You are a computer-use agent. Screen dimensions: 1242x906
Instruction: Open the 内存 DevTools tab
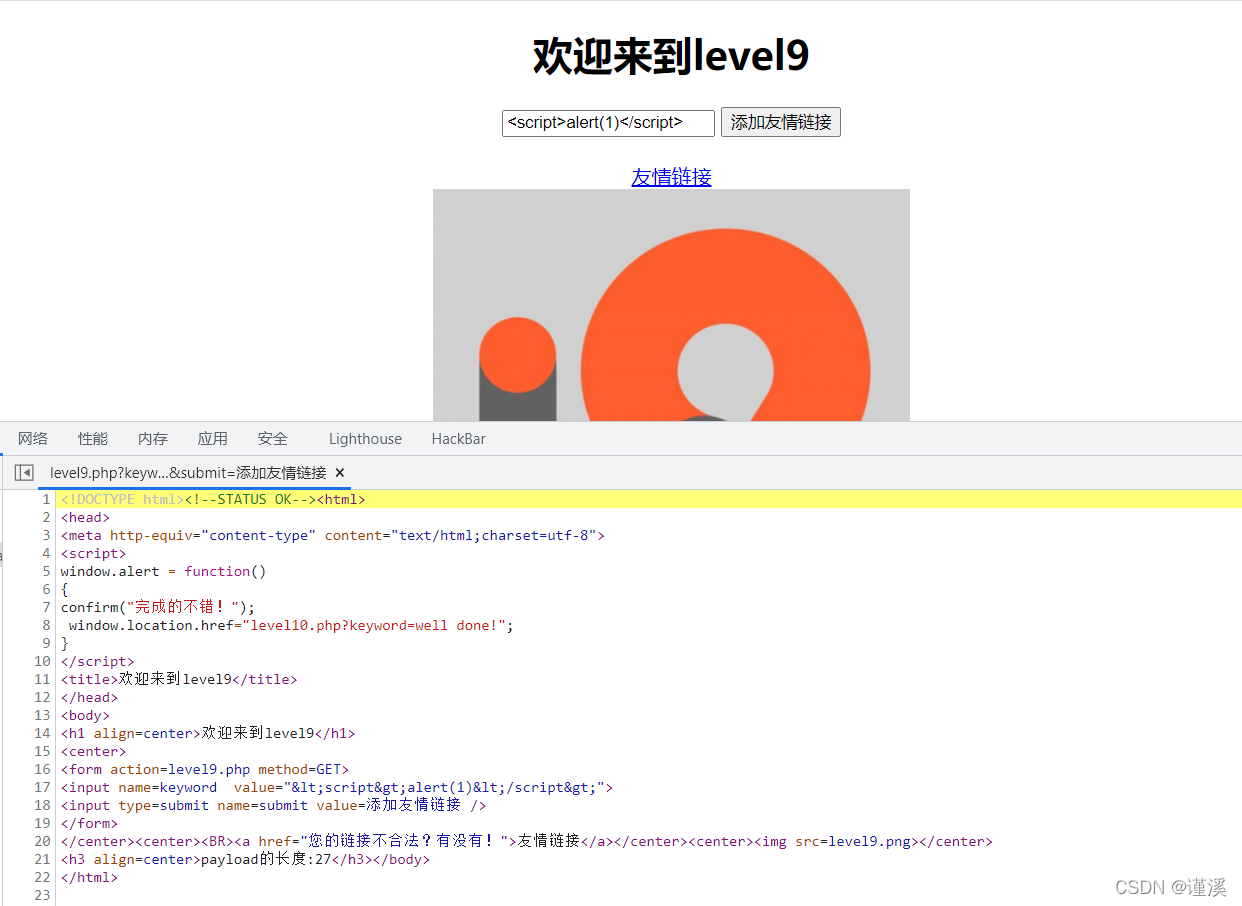[153, 439]
